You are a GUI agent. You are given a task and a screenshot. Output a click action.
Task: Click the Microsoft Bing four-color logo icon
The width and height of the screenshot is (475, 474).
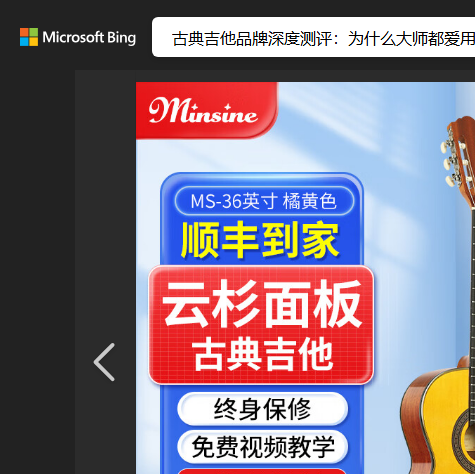[29, 37]
